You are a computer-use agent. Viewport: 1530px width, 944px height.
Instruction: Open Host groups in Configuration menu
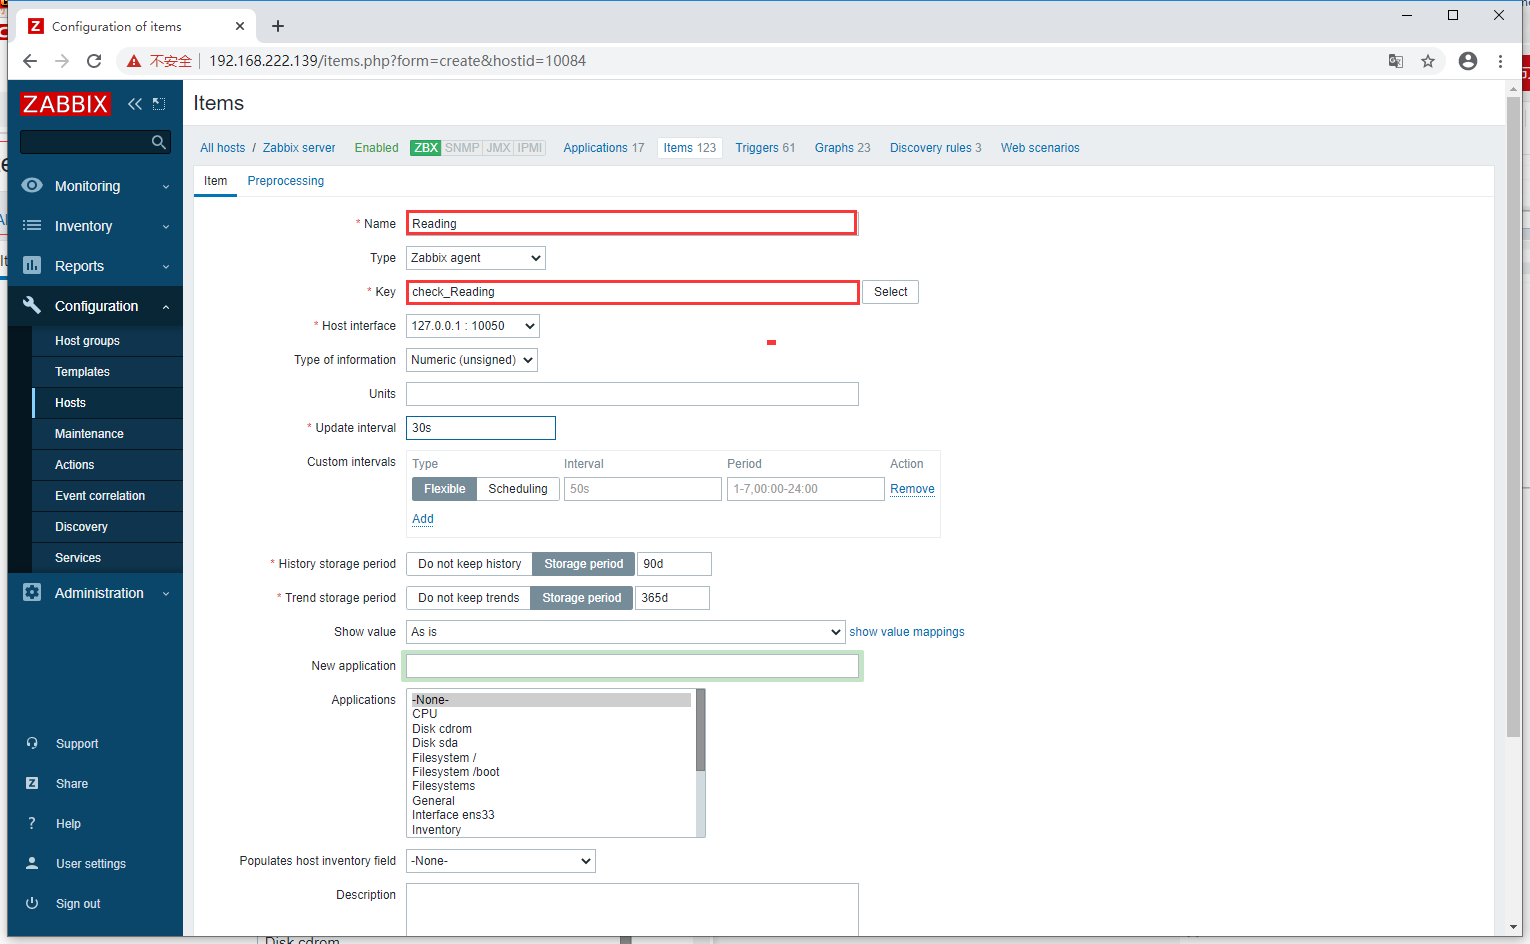click(87, 341)
